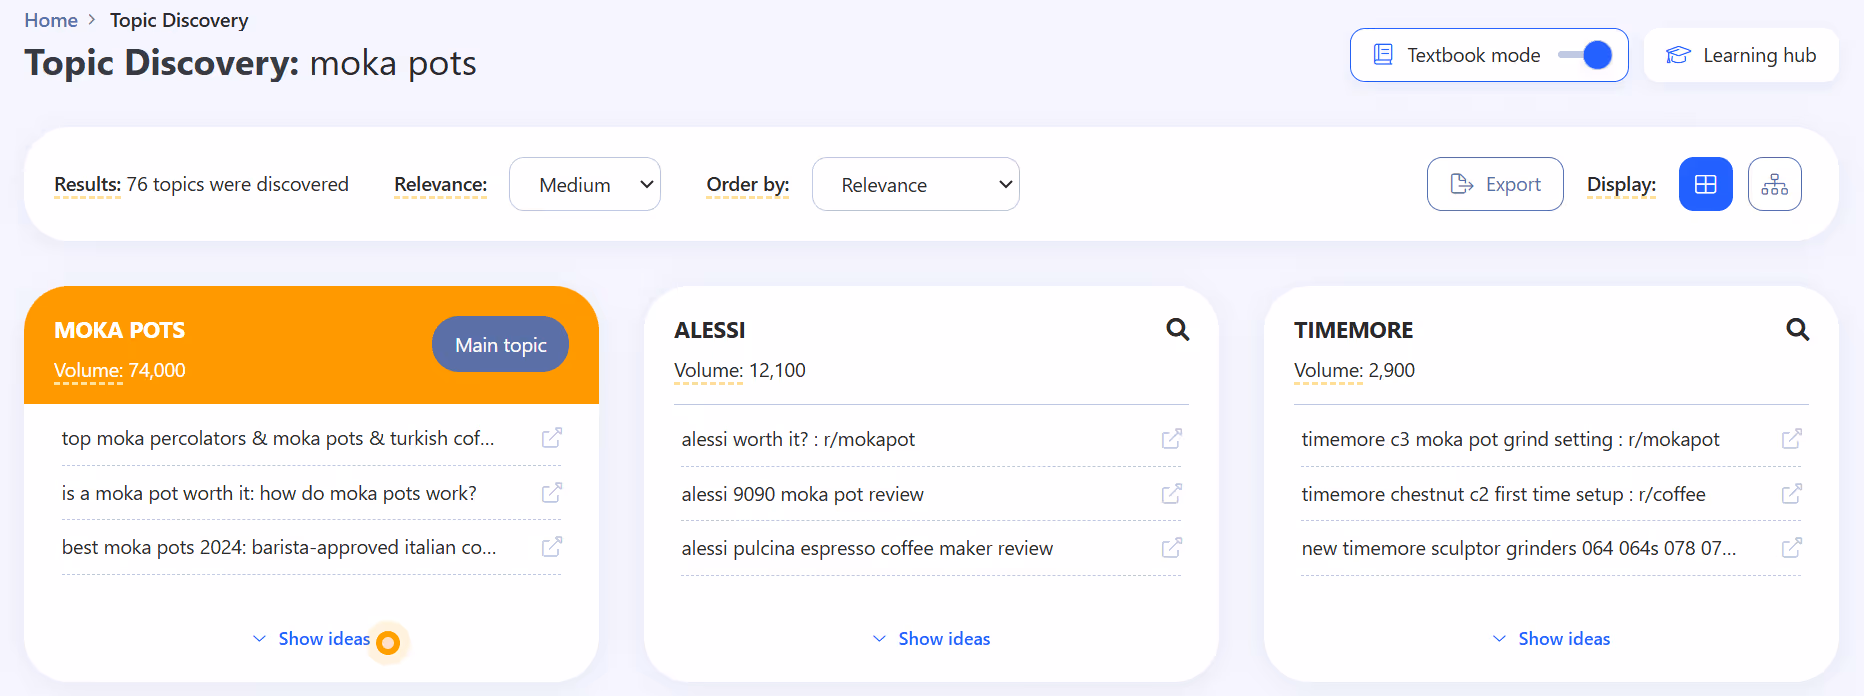Open external link for timemore c3 grind setting

(1792, 439)
